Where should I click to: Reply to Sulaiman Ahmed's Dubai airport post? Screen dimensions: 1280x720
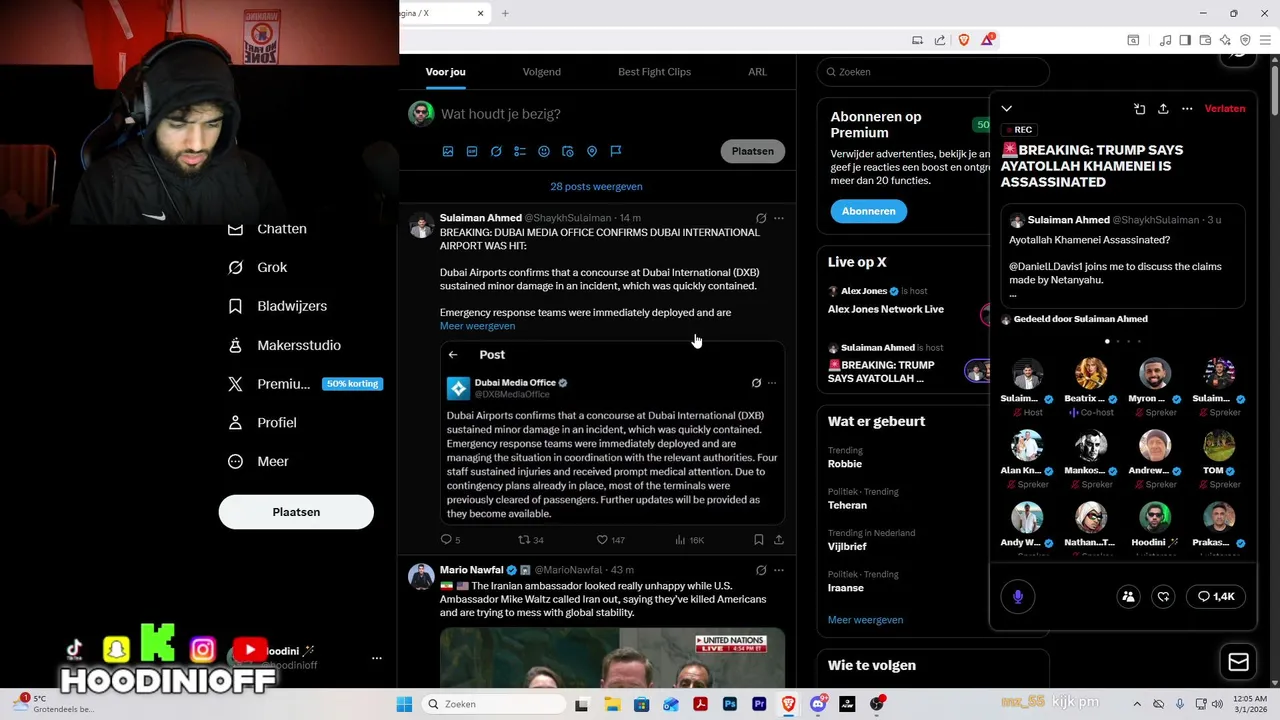pyautogui.click(x=450, y=540)
